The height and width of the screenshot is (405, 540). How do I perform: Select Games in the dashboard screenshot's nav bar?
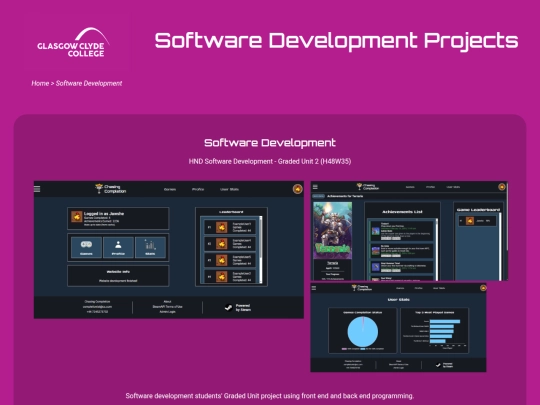pyautogui.click(x=170, y=189)
